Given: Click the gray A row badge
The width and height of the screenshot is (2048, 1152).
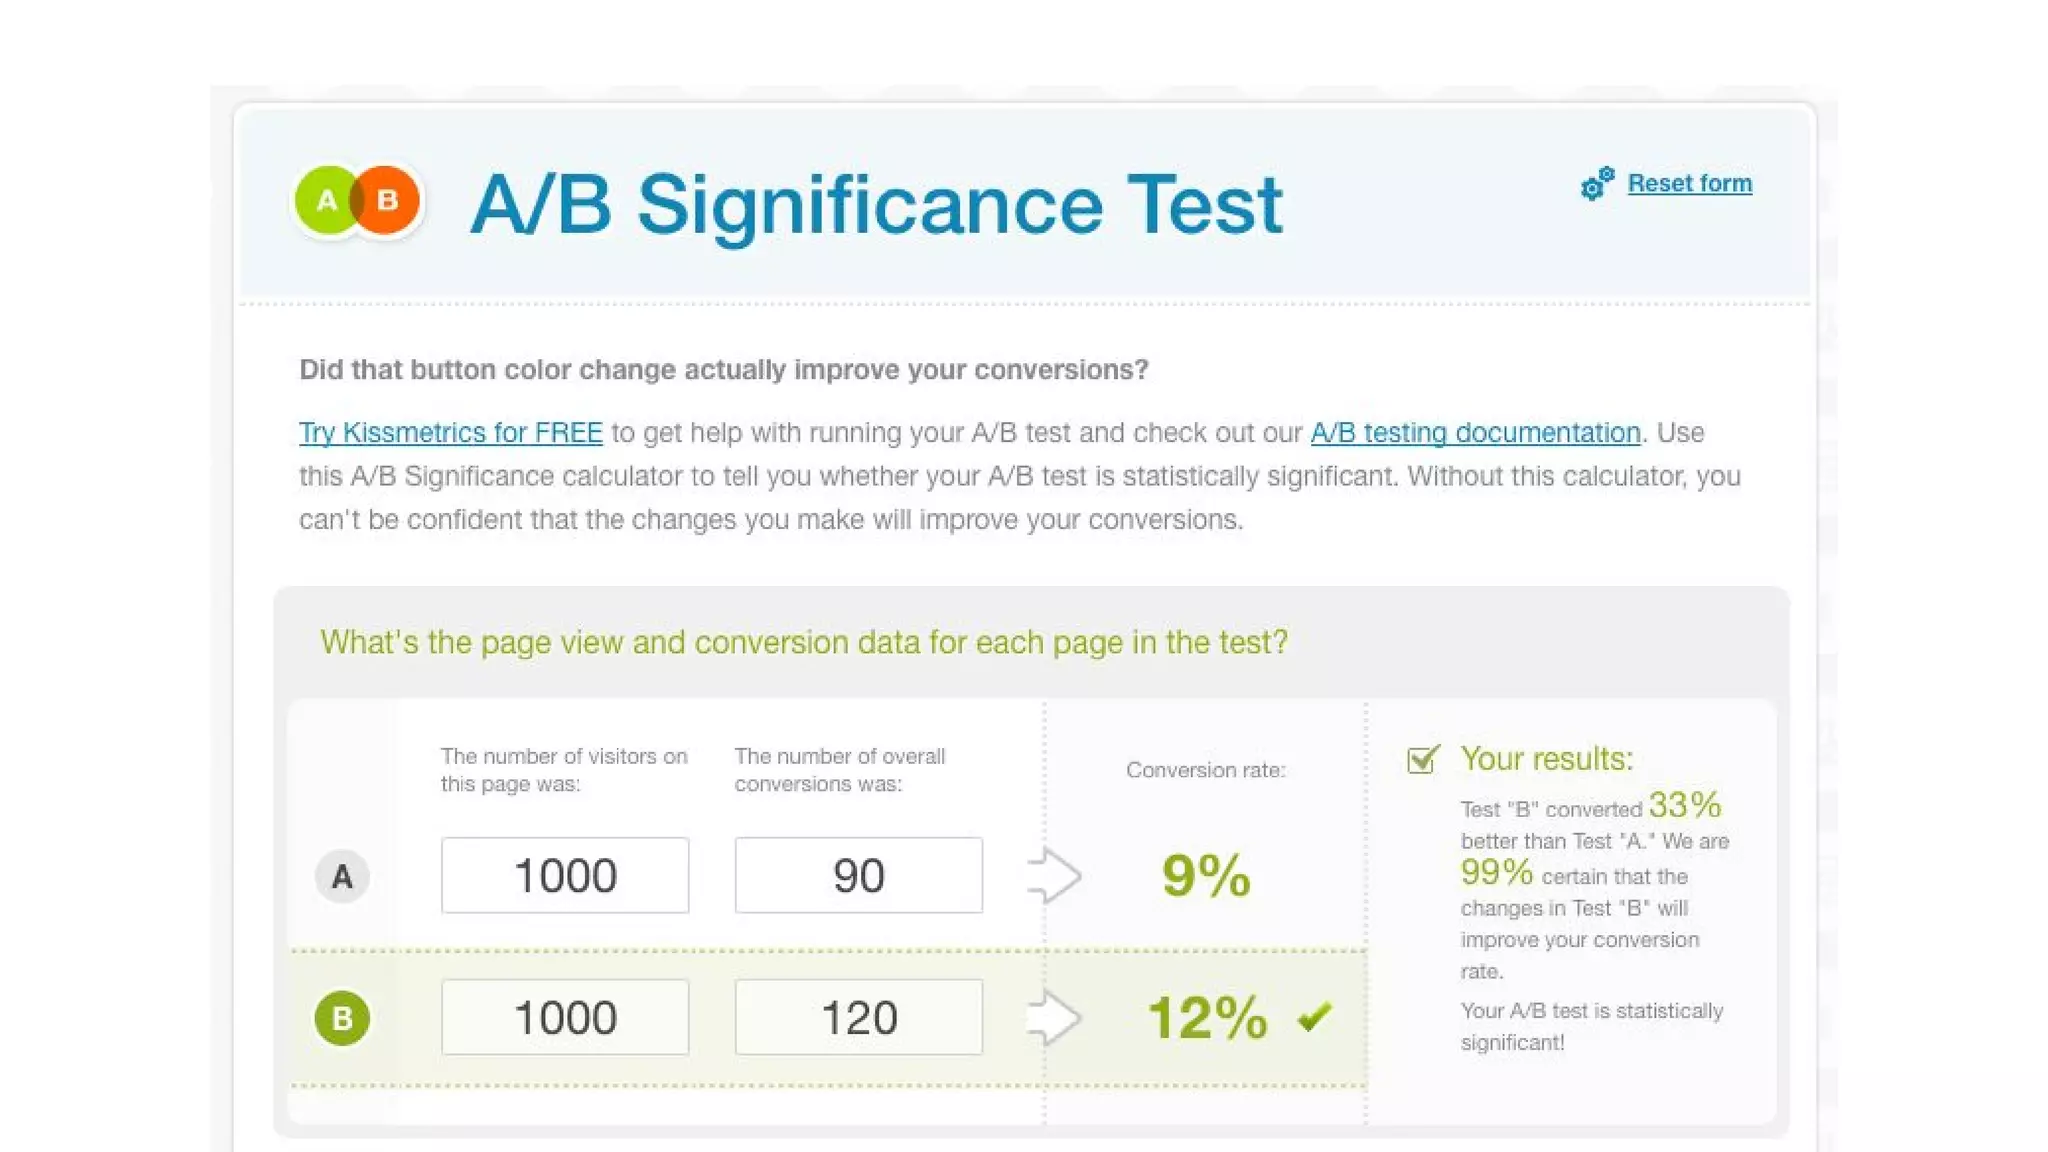Looking at the screenshot, I should coord(342,877).
